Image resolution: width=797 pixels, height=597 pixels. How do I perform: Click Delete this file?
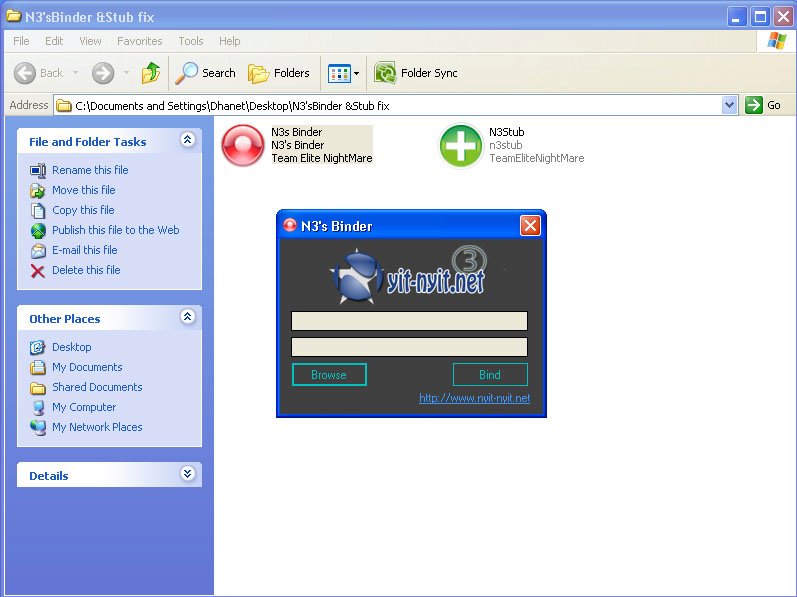tap(86, 270)
